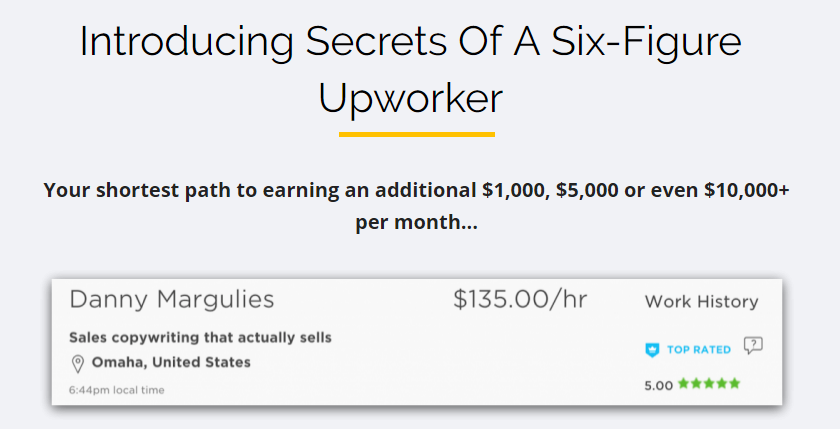Click the last green rating star
Image resolution: width=840 pixels, height=429 pixels.
735,383
